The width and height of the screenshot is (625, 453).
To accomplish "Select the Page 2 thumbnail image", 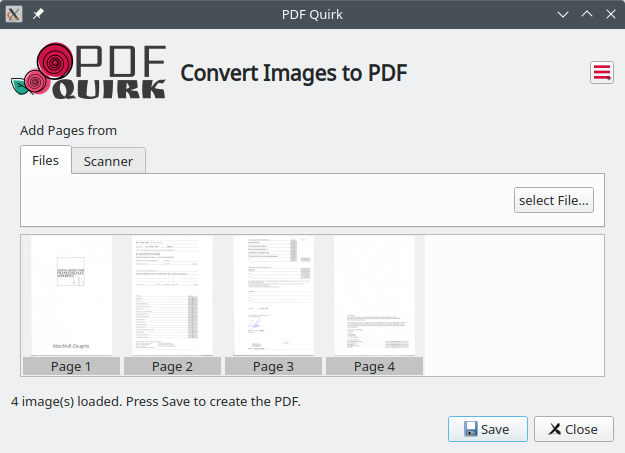I will [172, 295].
